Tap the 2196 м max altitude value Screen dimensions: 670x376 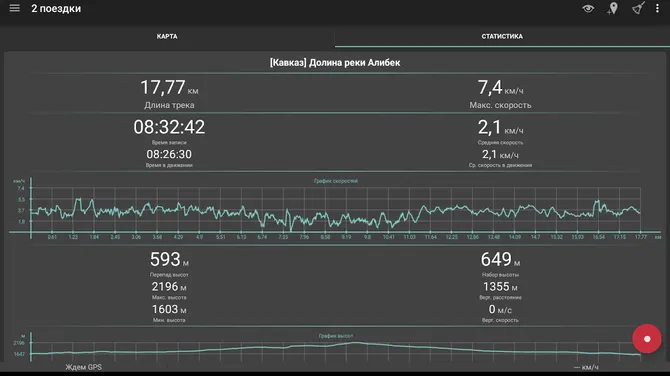coord(169,286)
